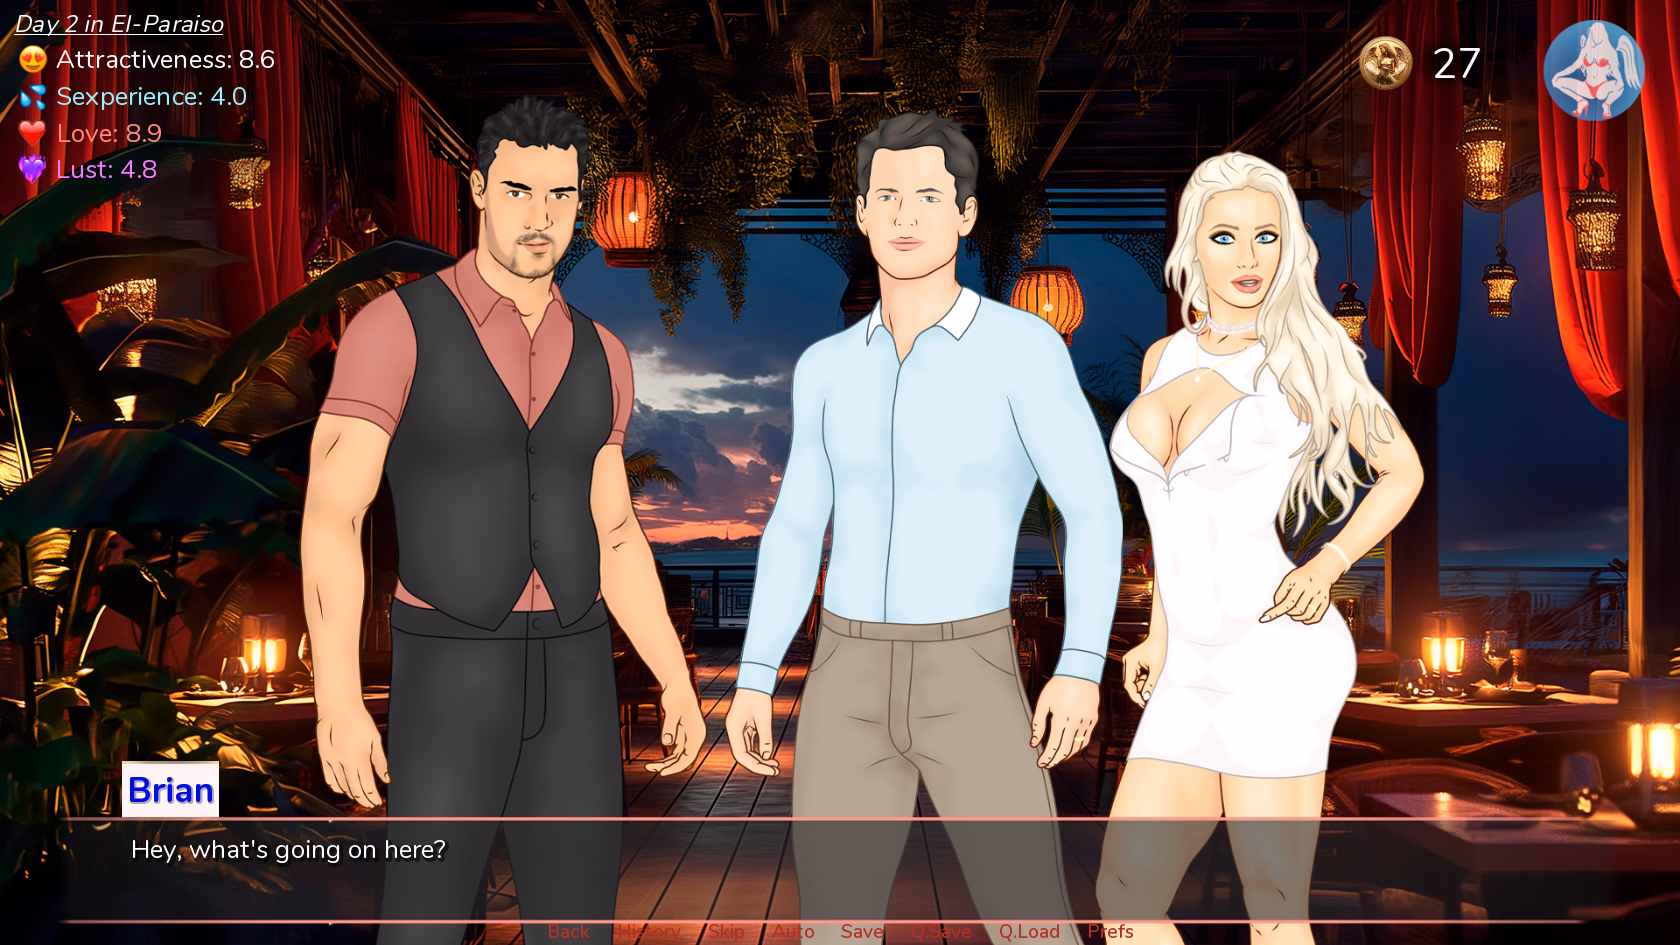Enable Auto-advance mode
The width and height of the screenshot is (1680, 945).
click(793, 931)
